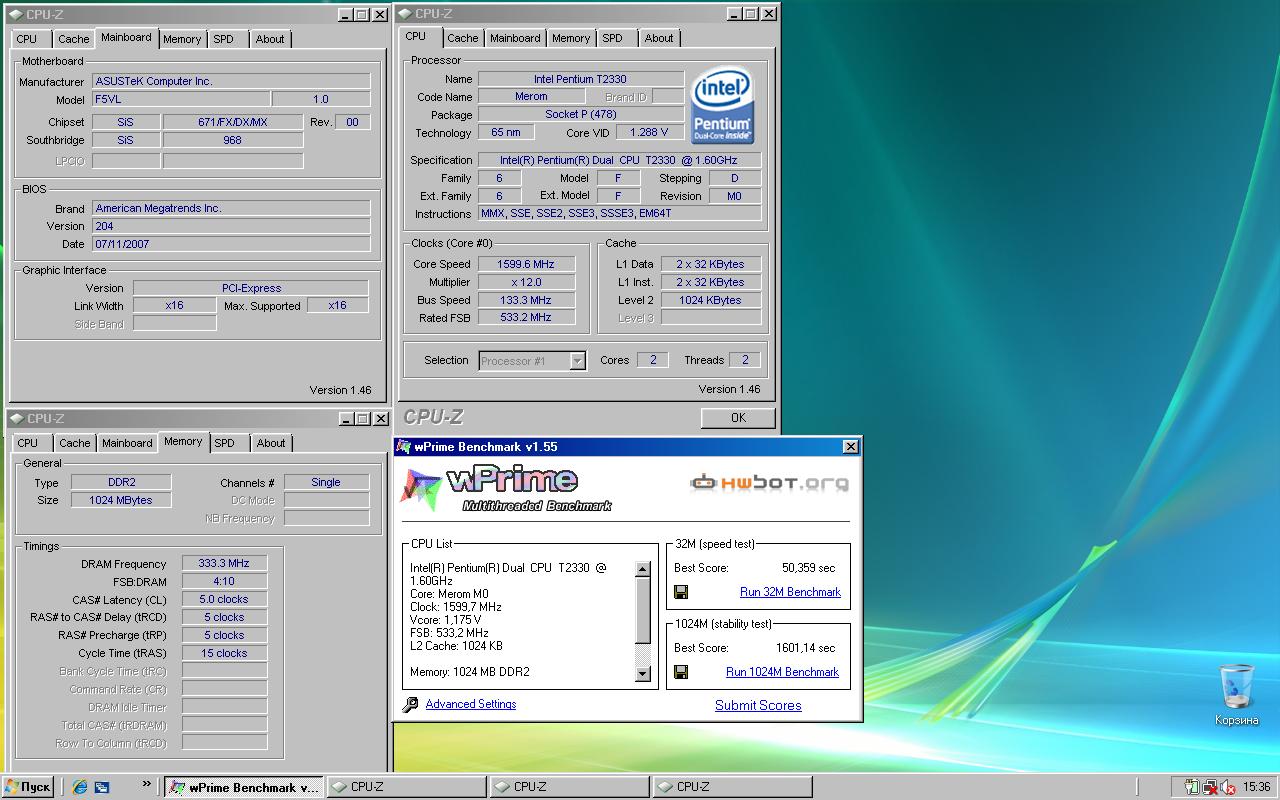The width and height of the screenshot is (1280, 800).
Task: Click the BIOS Brand American Megatrends Inc. field
Action: pyautogui.click(x=231, y=208)
